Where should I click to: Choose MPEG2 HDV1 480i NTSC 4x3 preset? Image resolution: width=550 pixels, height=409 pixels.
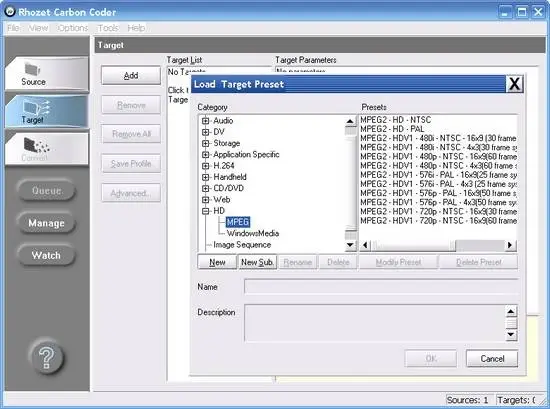click(x=438, y=147)
